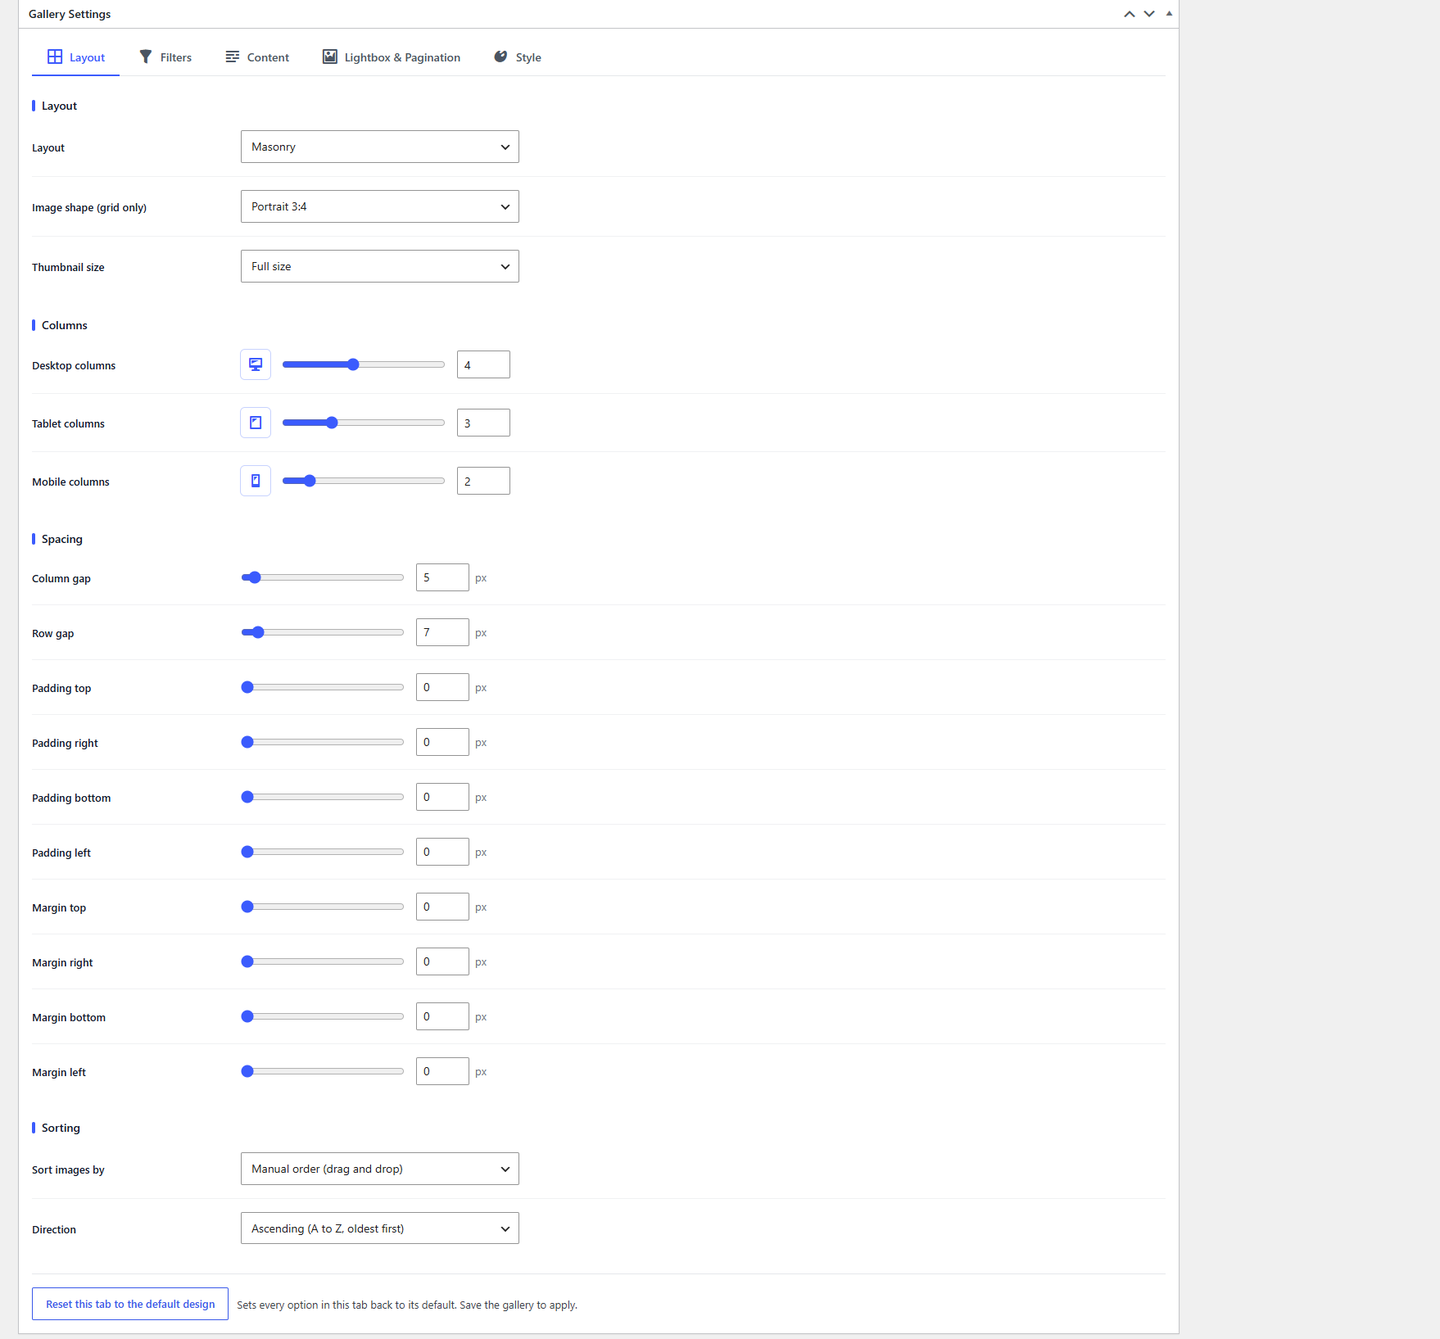Open the Filters tab
Screen dimensions: 1440x1339
(165, 57)
